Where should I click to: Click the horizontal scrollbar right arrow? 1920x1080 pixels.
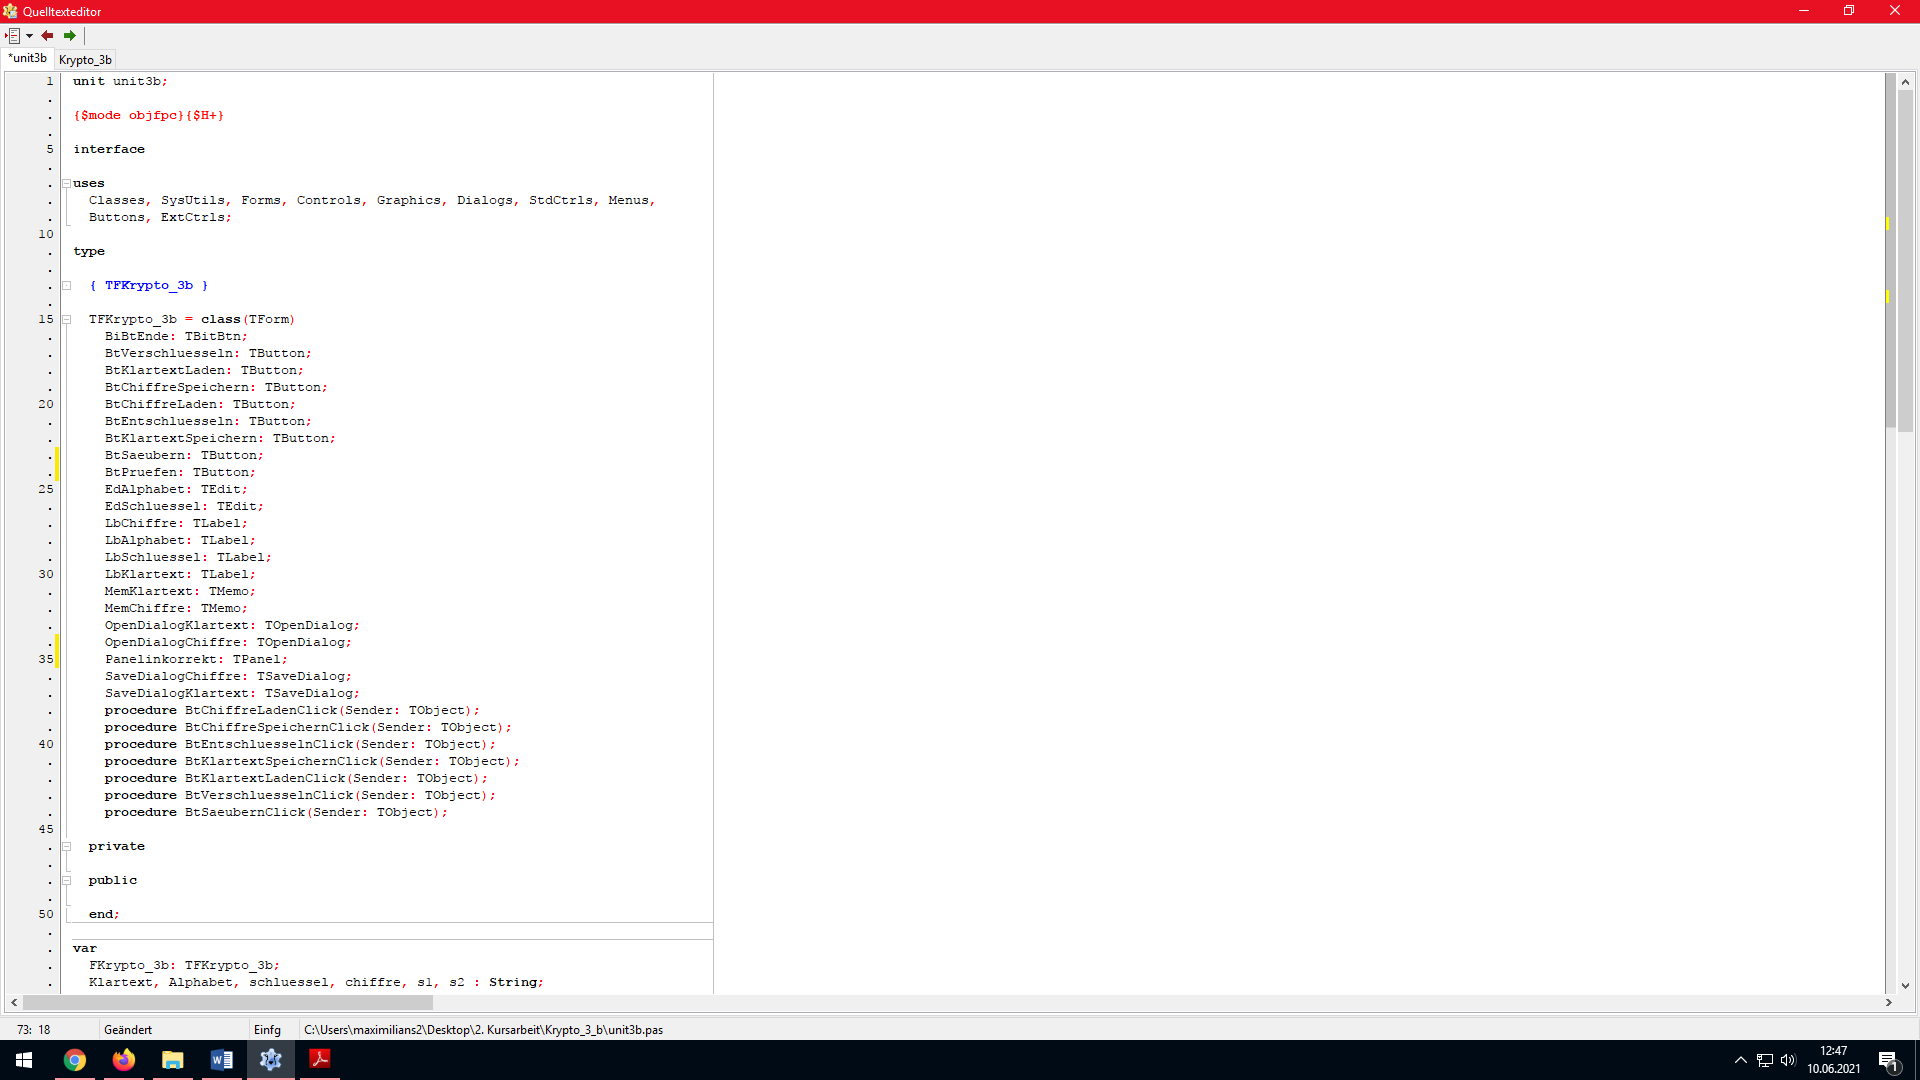1888,1002
